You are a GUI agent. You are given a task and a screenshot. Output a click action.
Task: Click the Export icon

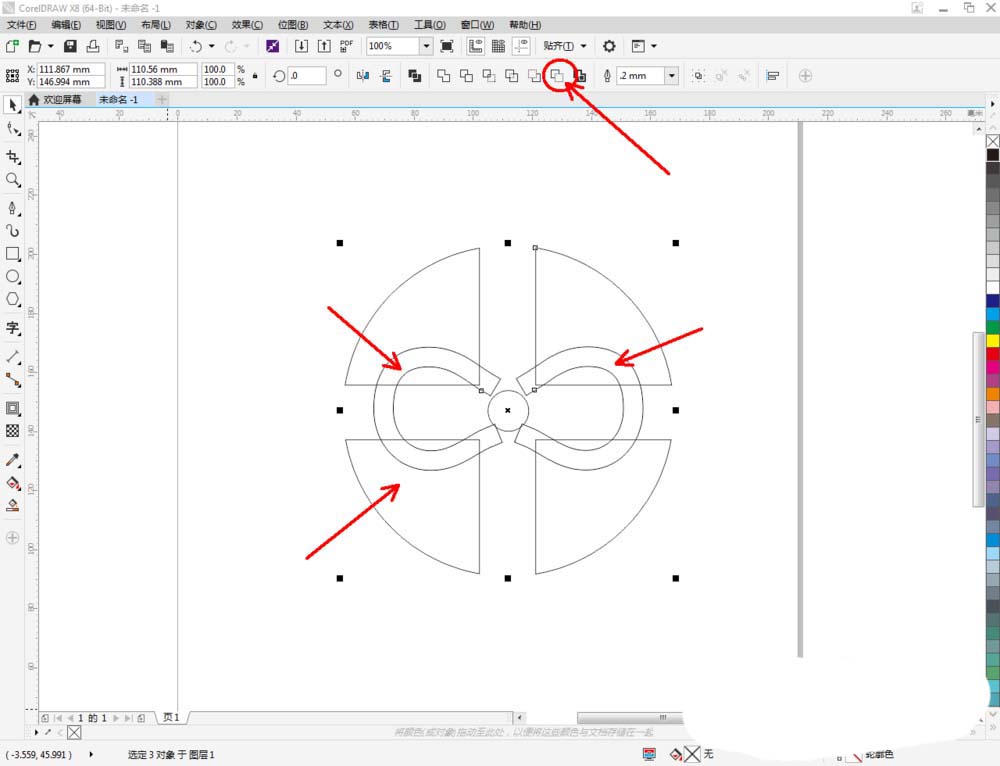(x=324, y=46)
